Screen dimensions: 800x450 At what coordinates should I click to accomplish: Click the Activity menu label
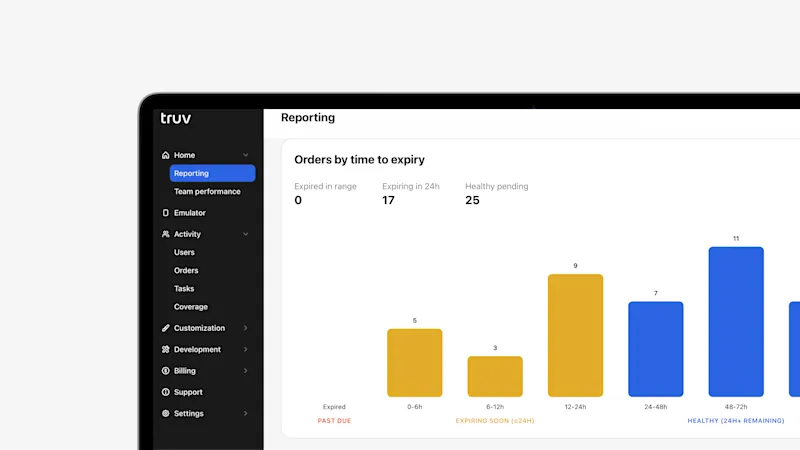point(187,234)
